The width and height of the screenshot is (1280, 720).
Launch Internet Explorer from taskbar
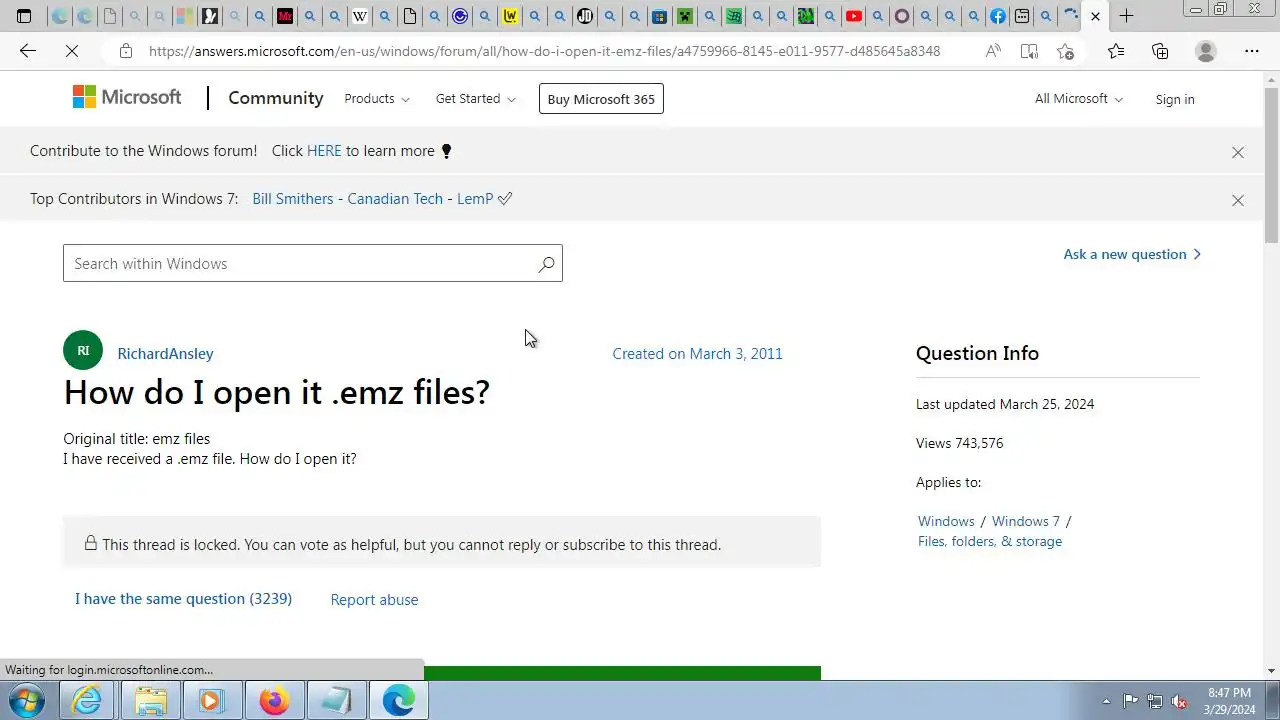(x=89, y=700)
